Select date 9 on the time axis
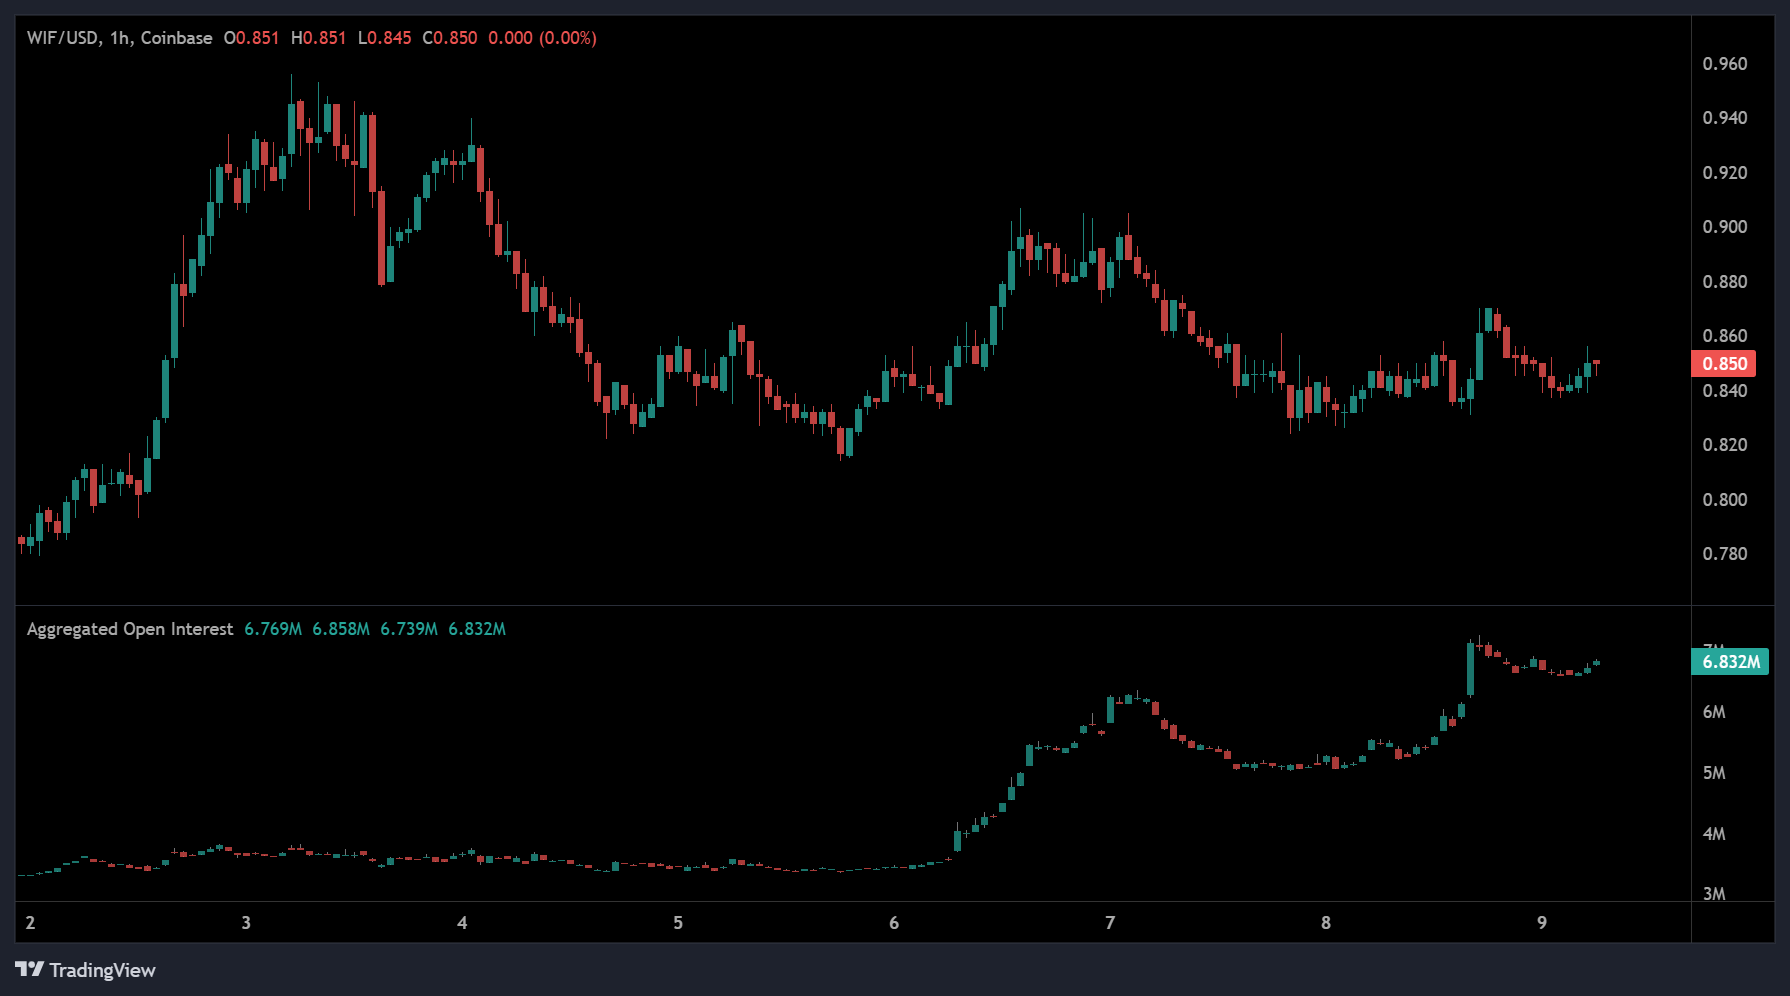Viewport: 1790px width, 996px height. [x=1542, y=923]
